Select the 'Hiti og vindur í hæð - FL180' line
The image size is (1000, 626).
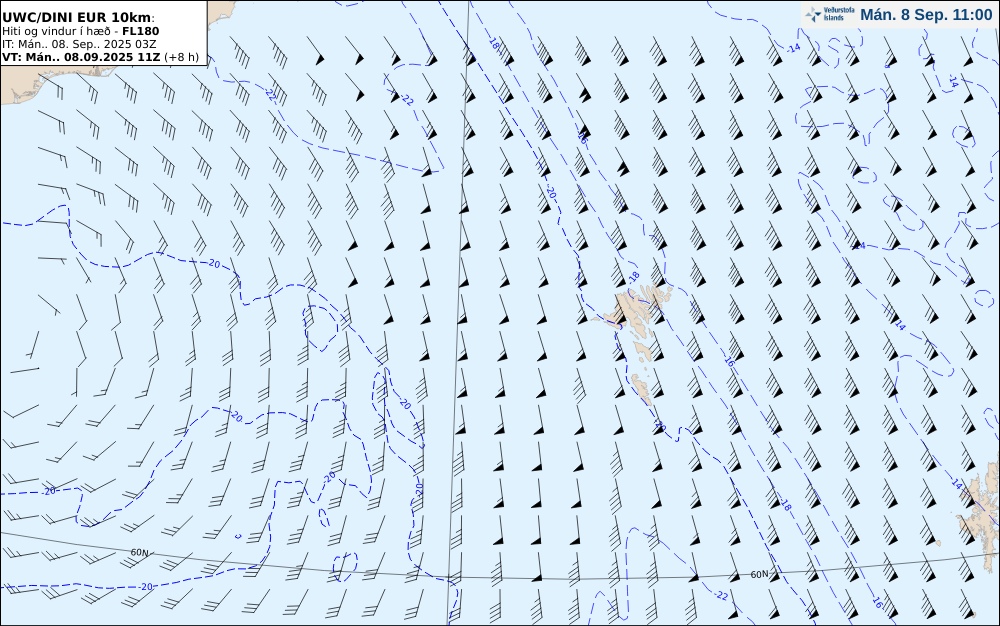pos(80,31)
